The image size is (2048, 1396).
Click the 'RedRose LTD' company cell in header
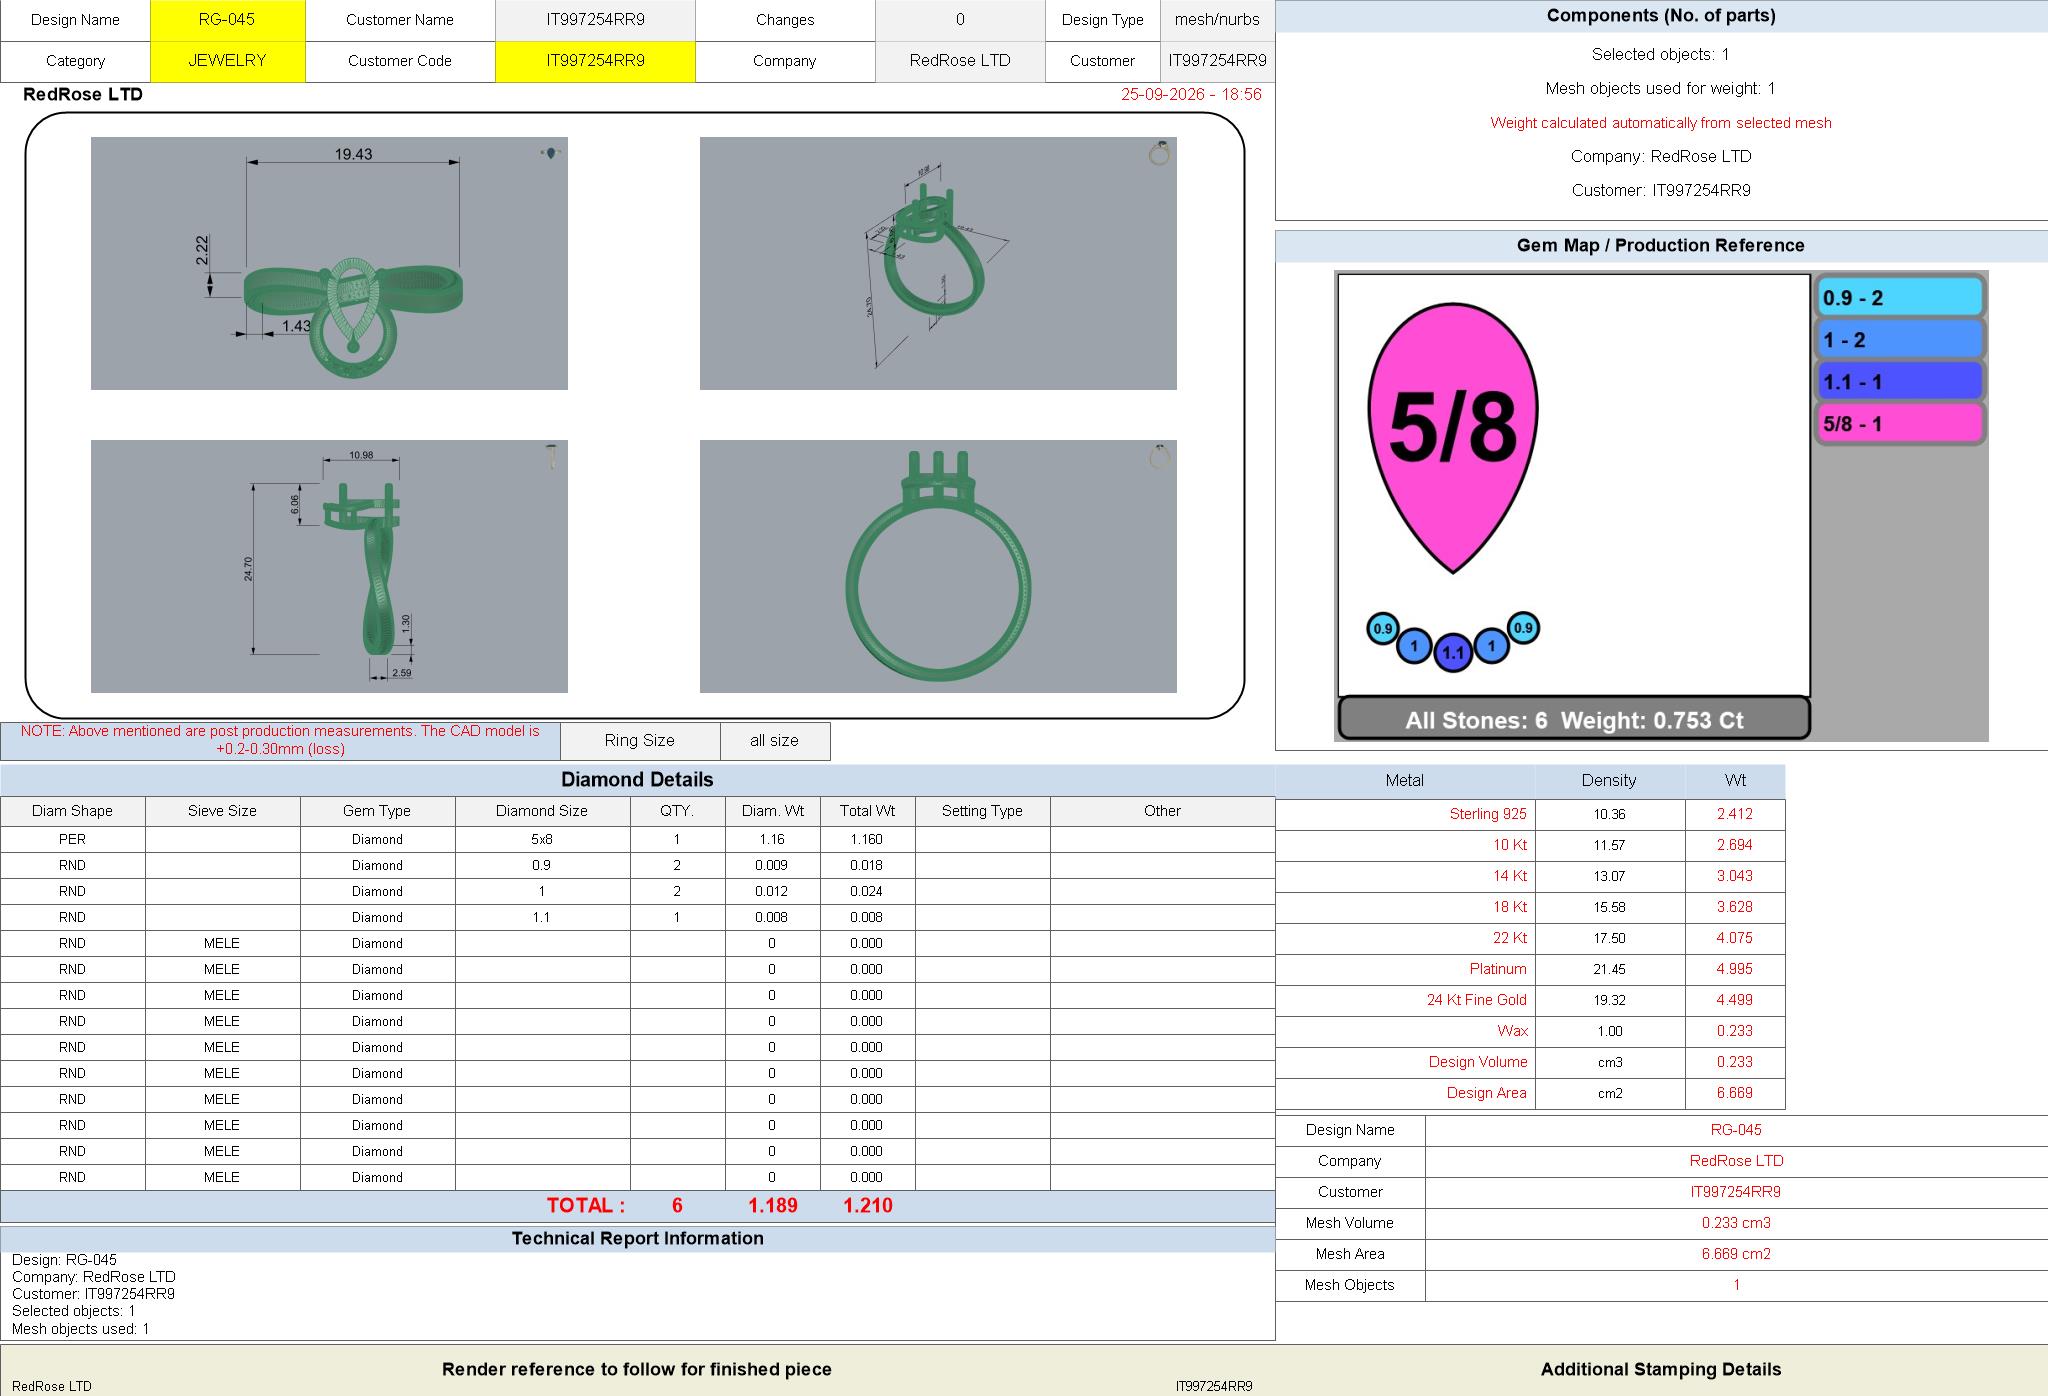coord(960,61)
